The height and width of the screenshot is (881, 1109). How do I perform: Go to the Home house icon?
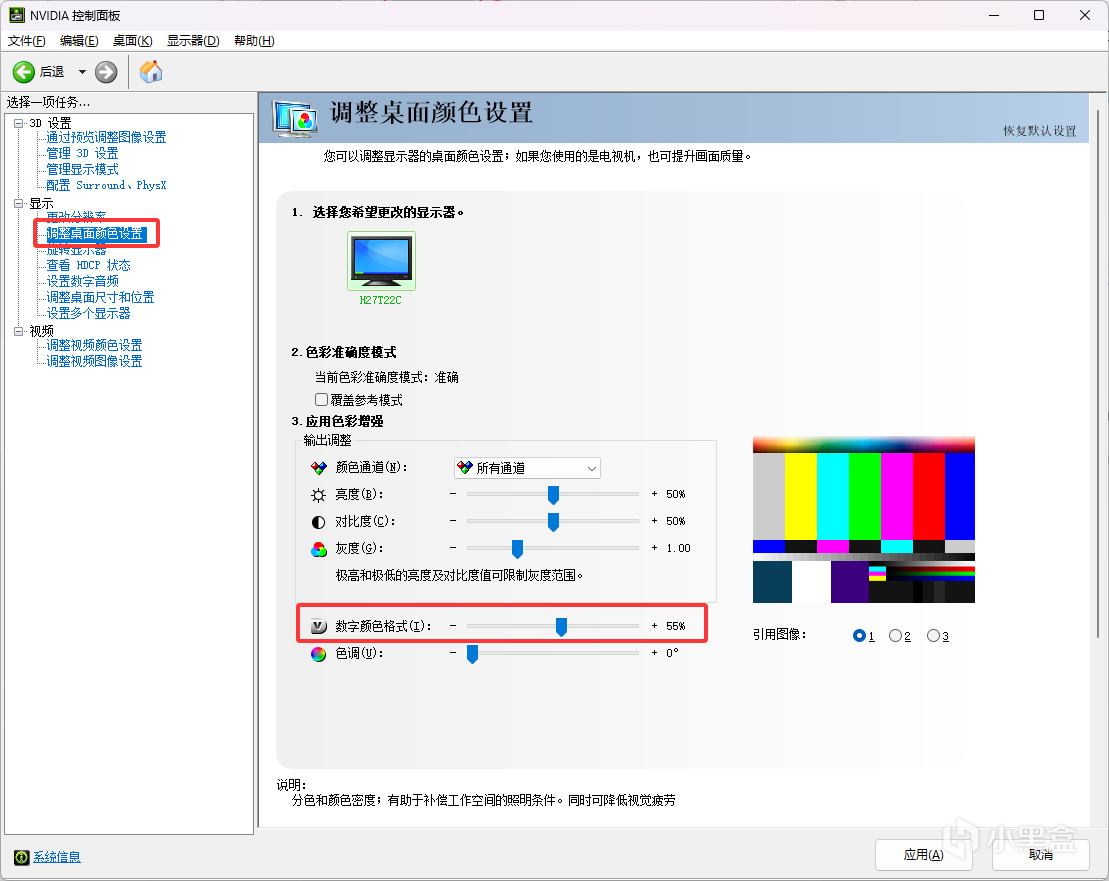(151, 71)
